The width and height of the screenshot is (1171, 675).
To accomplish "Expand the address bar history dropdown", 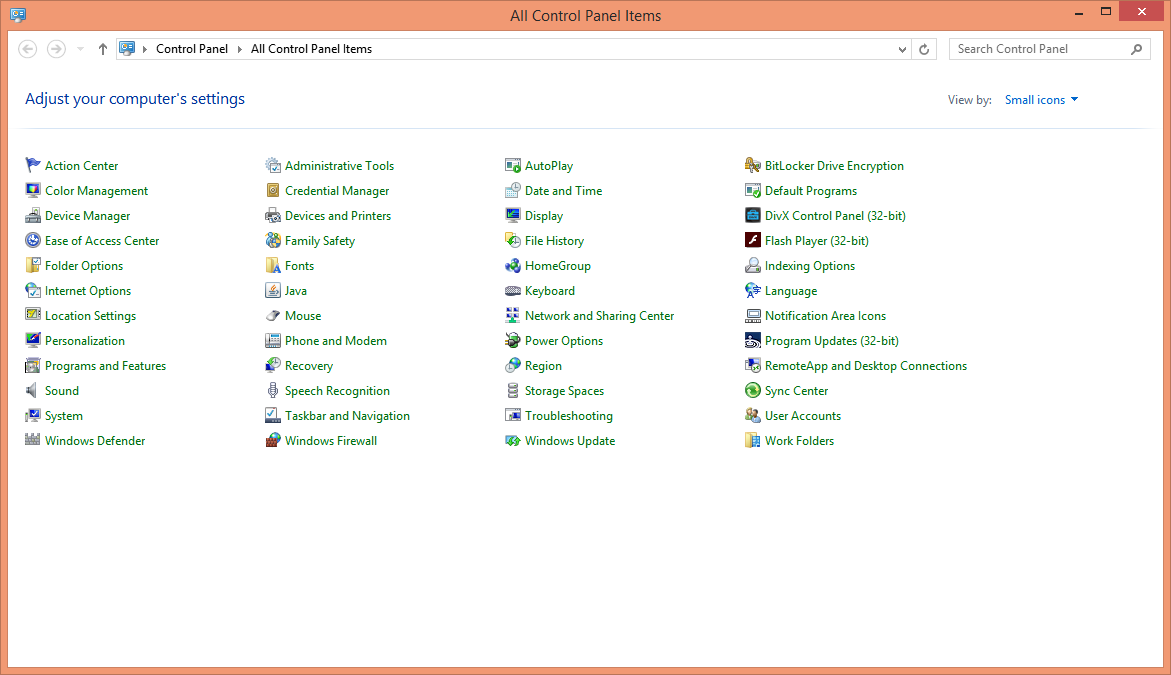I will (x=901, y=48).
